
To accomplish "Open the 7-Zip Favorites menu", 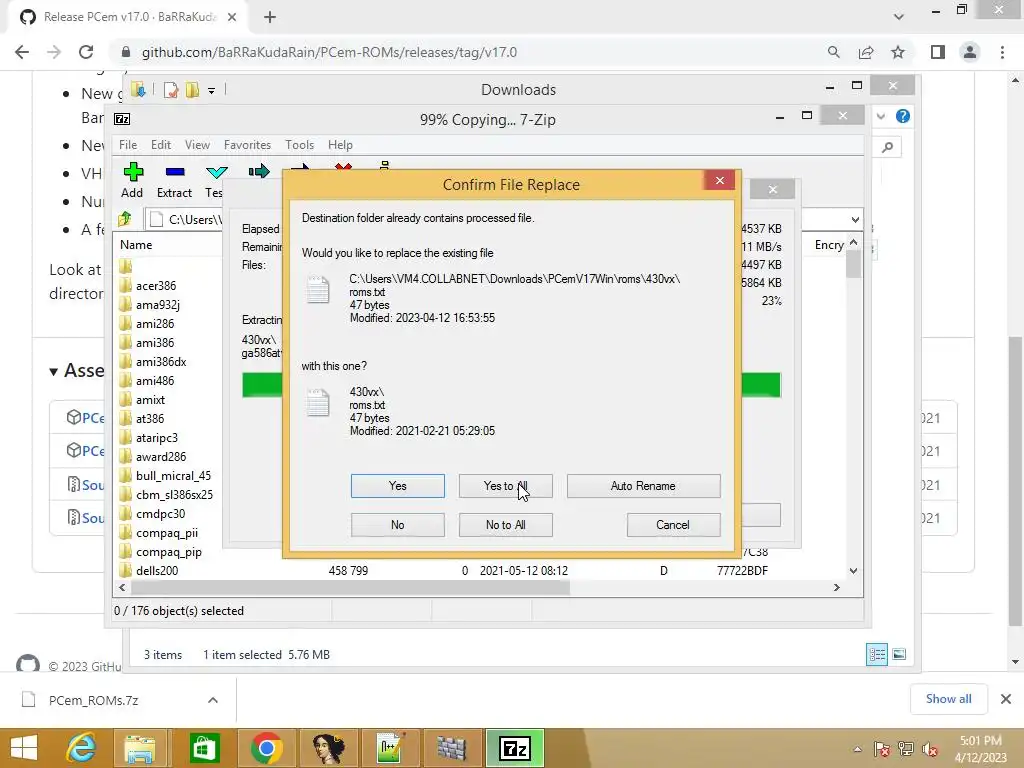I will coord(247,145).
